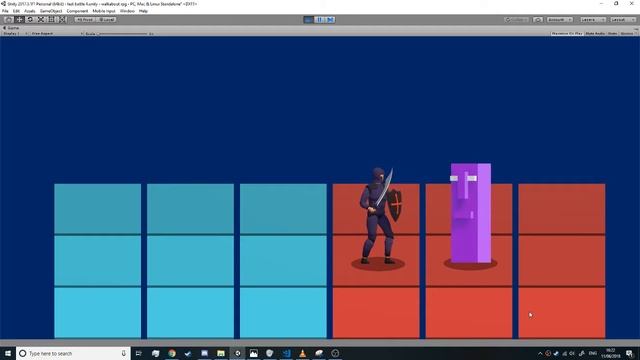Open the Free Aspect dropdown

pyautogui.click(x=57, y=33)
